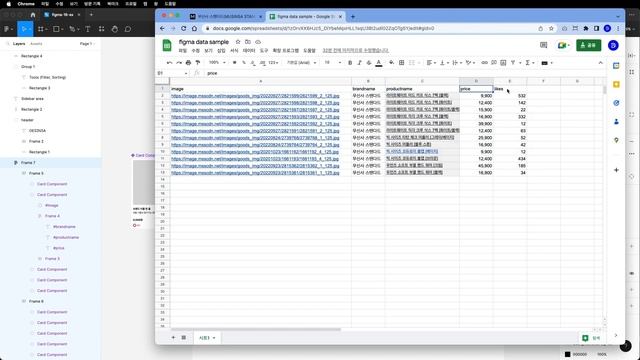
Task: Toggle bold formatting in Sheets
Action: [x=350, y=62]
